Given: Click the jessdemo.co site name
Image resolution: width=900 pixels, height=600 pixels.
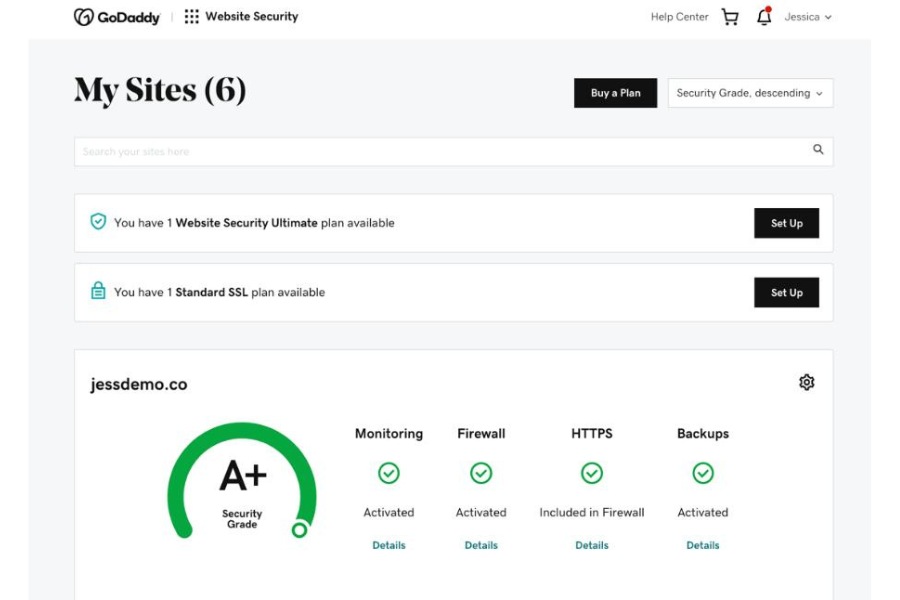Looking at the screenshot, I should coord(139,384).
